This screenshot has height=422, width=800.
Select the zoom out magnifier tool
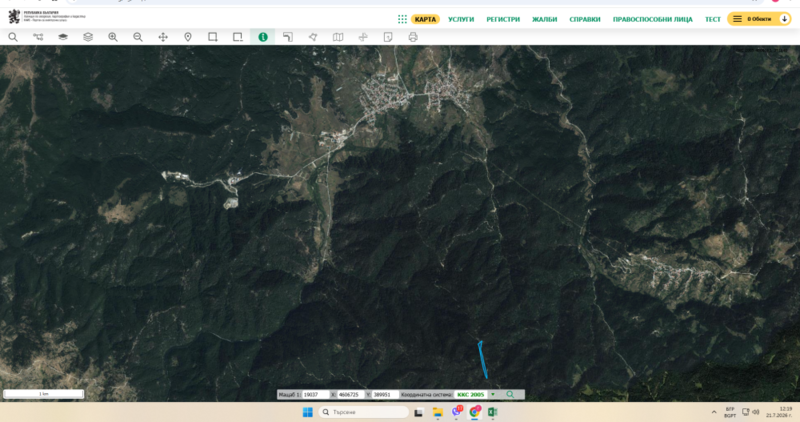[x=138, y=37]
